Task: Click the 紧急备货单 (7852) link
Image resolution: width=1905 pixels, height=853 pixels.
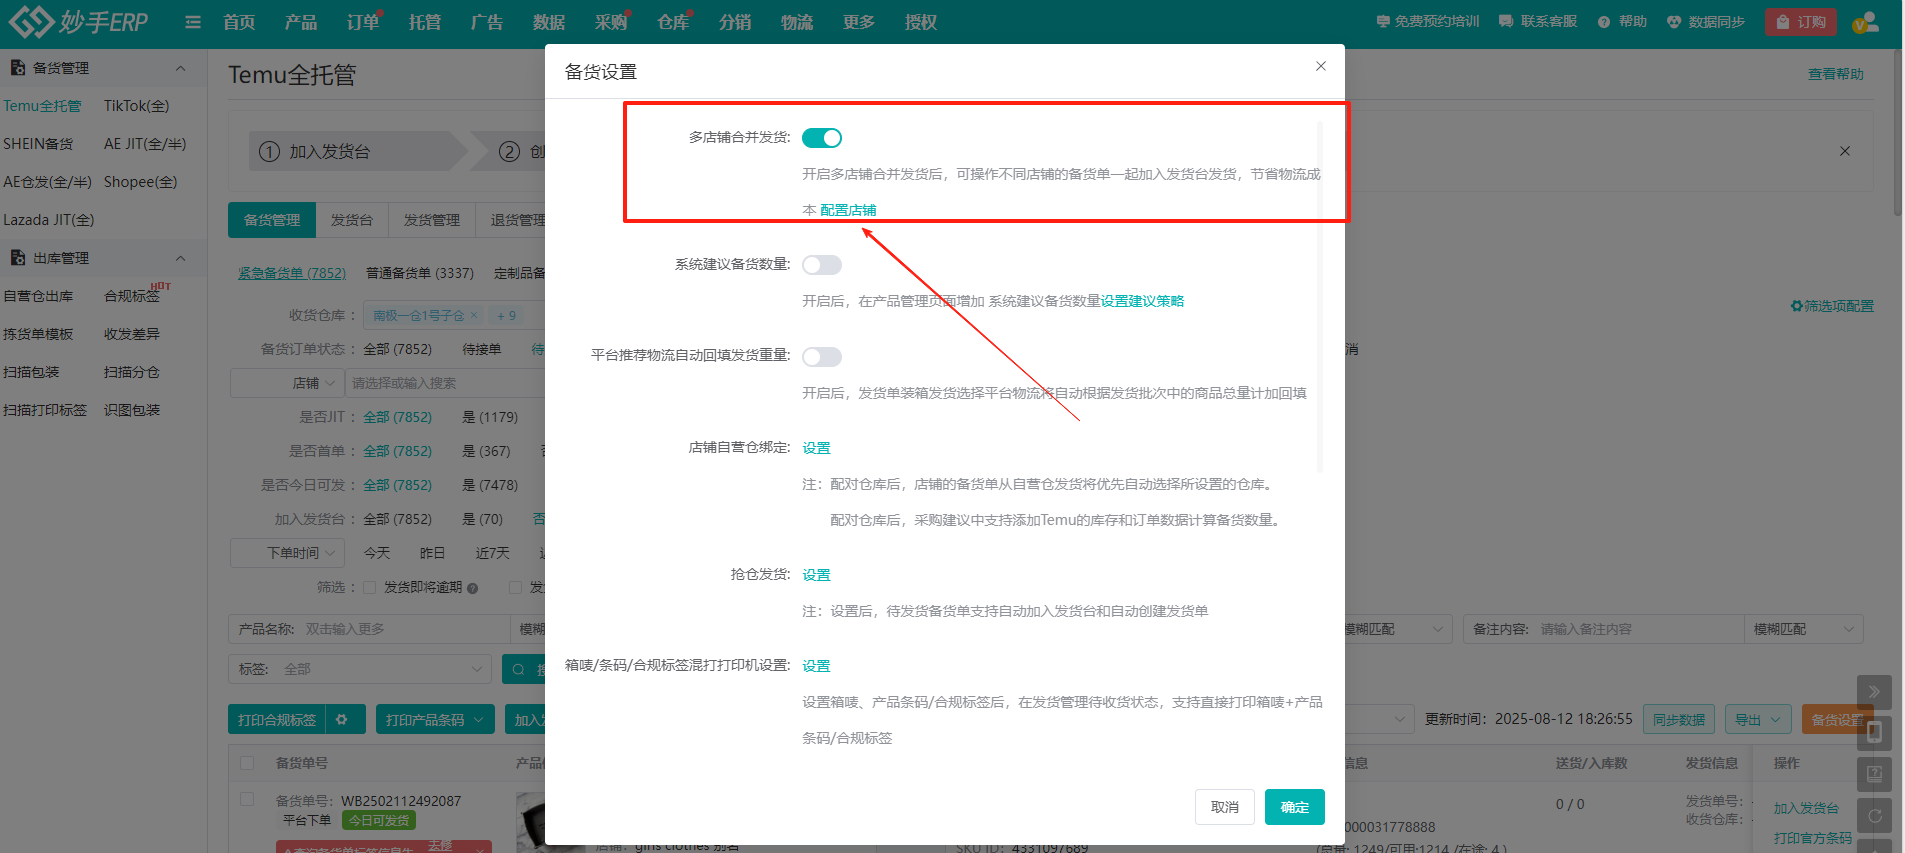Action: [x=292, y=273]
